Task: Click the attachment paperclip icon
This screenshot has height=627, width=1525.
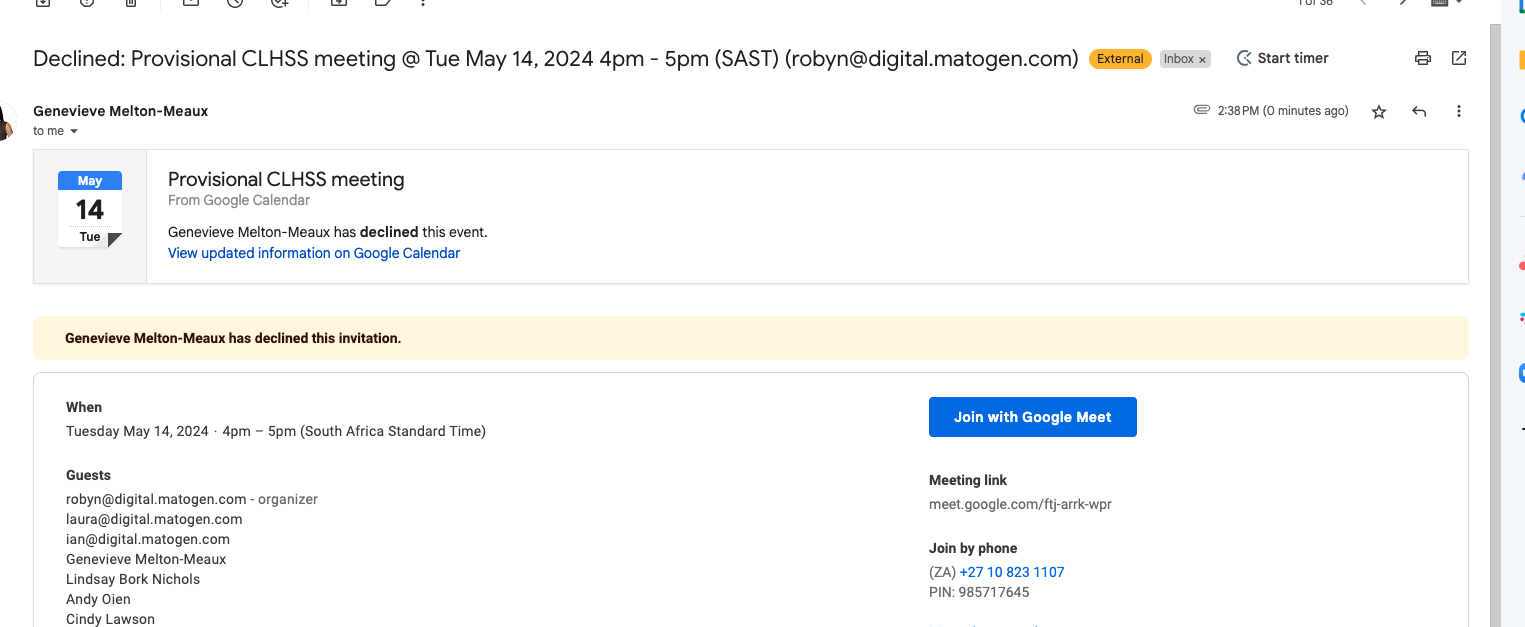Action: tap(1202, 110)
